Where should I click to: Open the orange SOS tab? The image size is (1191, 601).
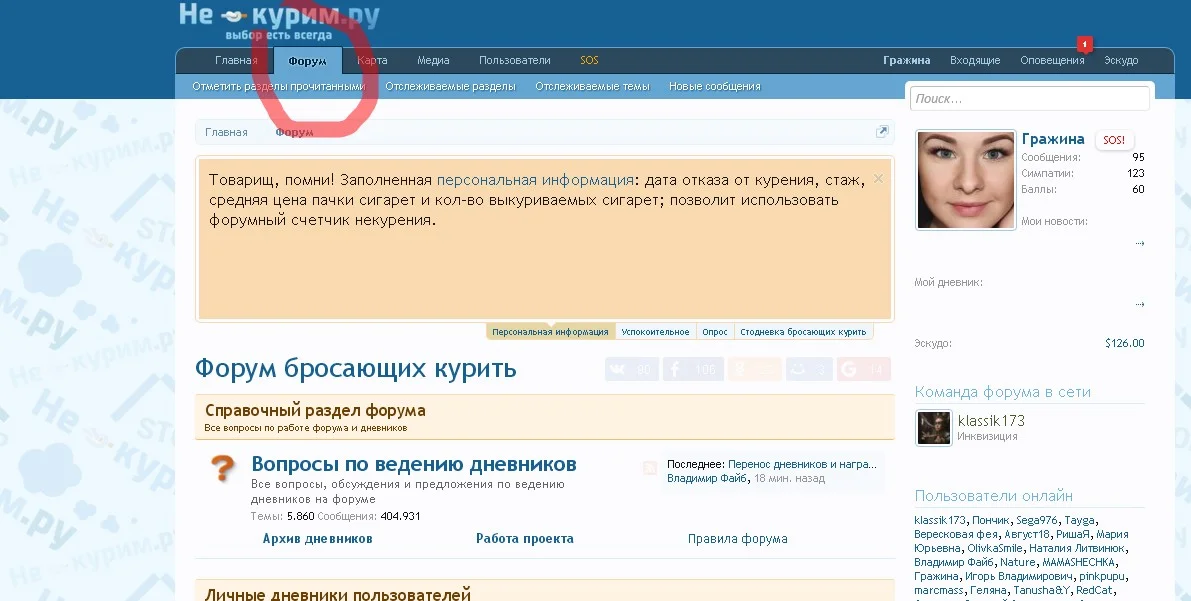click(589, 60)
